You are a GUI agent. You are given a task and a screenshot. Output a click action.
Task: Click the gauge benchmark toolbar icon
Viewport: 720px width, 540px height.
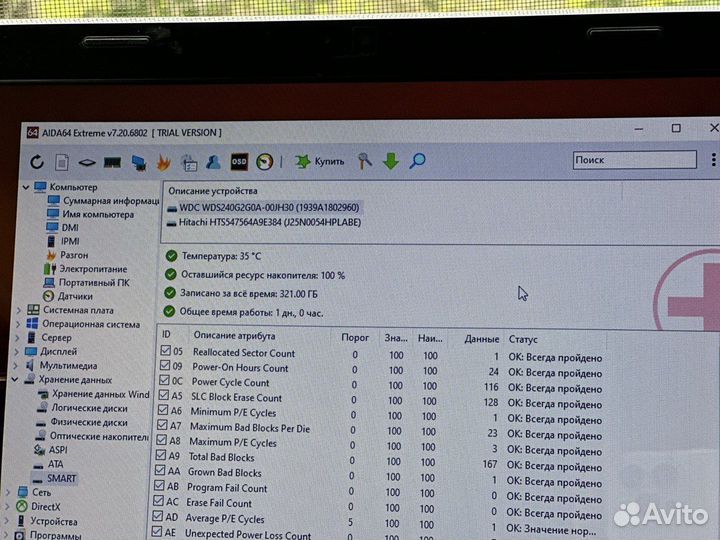(265, 161)
